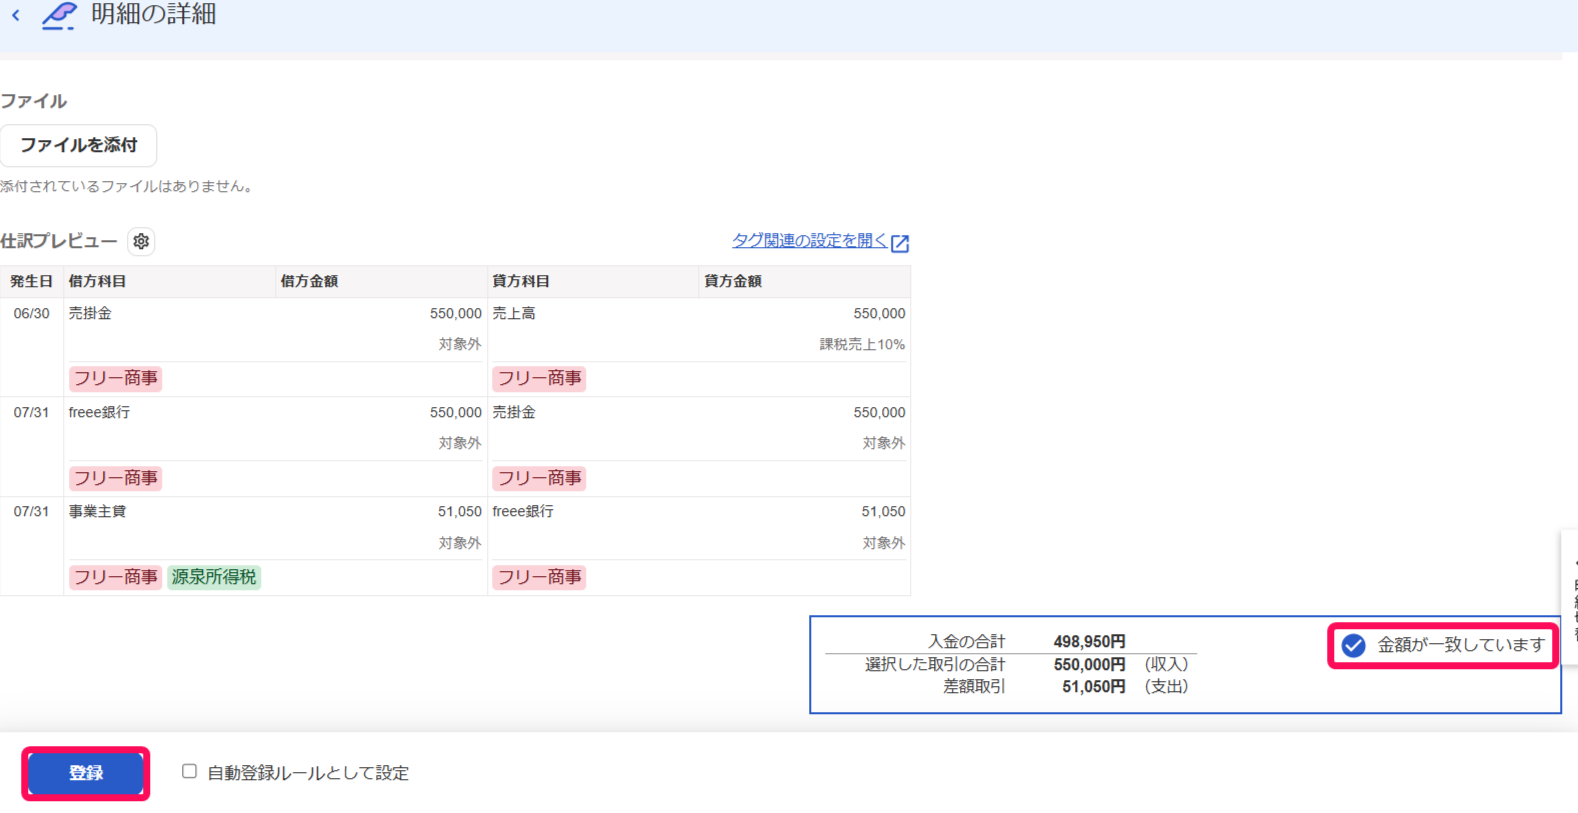The image size is (1578, 813).
Task: Click the 選択した取引の合計 550,000円 value
Action: click(1089, 664)
